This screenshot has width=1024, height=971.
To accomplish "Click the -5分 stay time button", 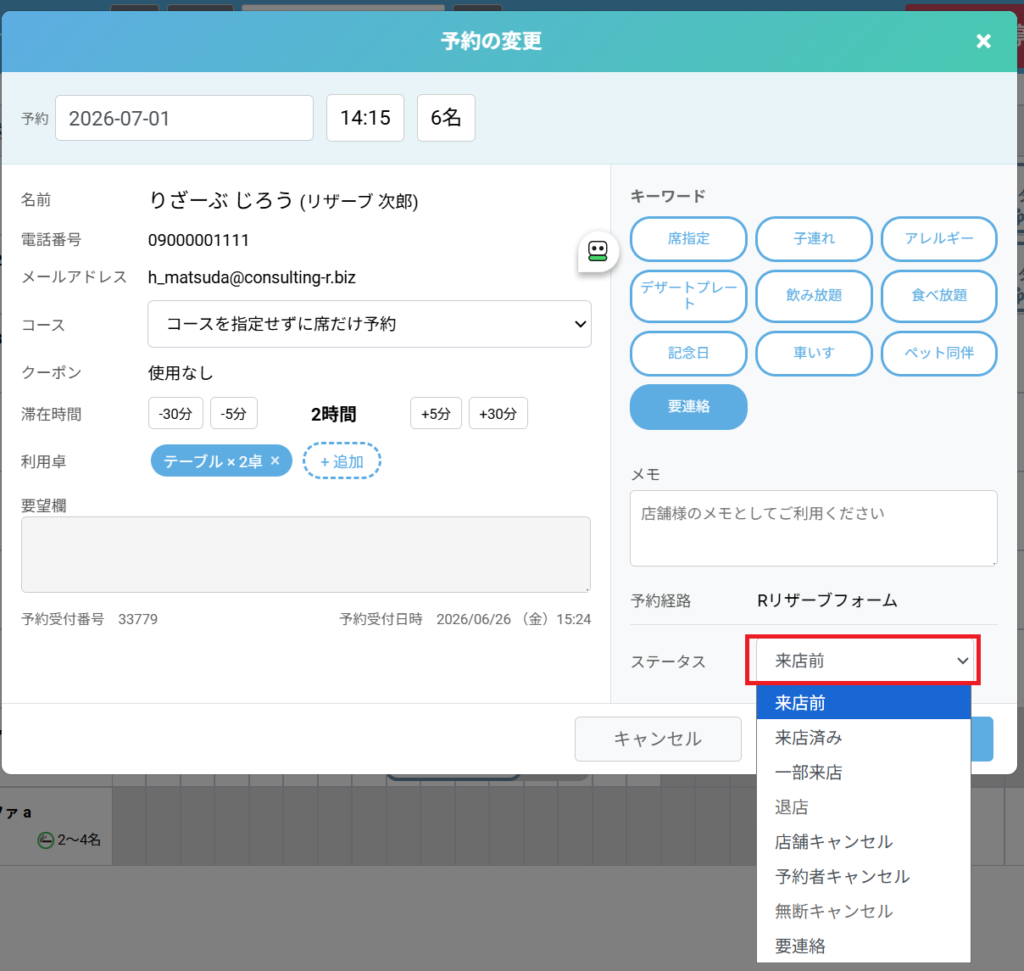I will pos(234,413).
